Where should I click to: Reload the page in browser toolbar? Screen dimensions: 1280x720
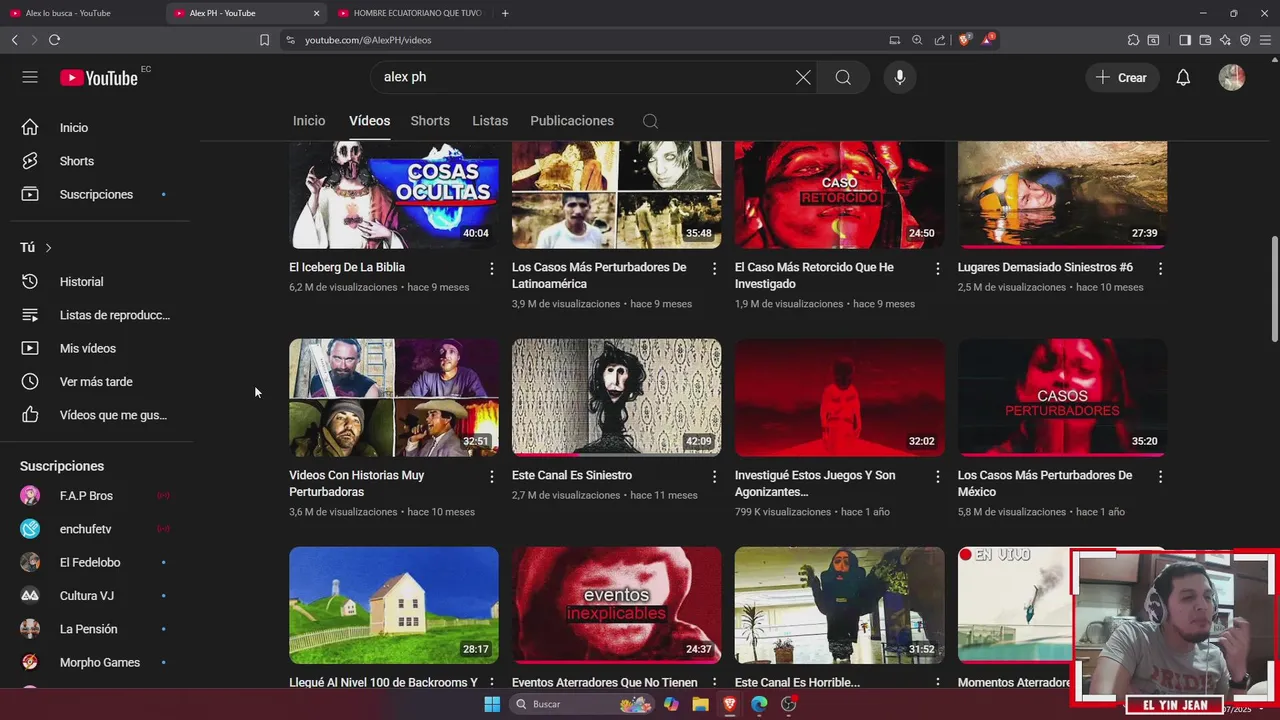[x=54, y=40]
